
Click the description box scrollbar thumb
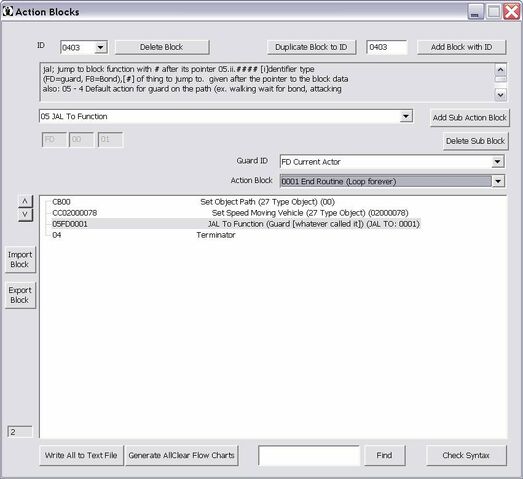(x=500, y=79)
